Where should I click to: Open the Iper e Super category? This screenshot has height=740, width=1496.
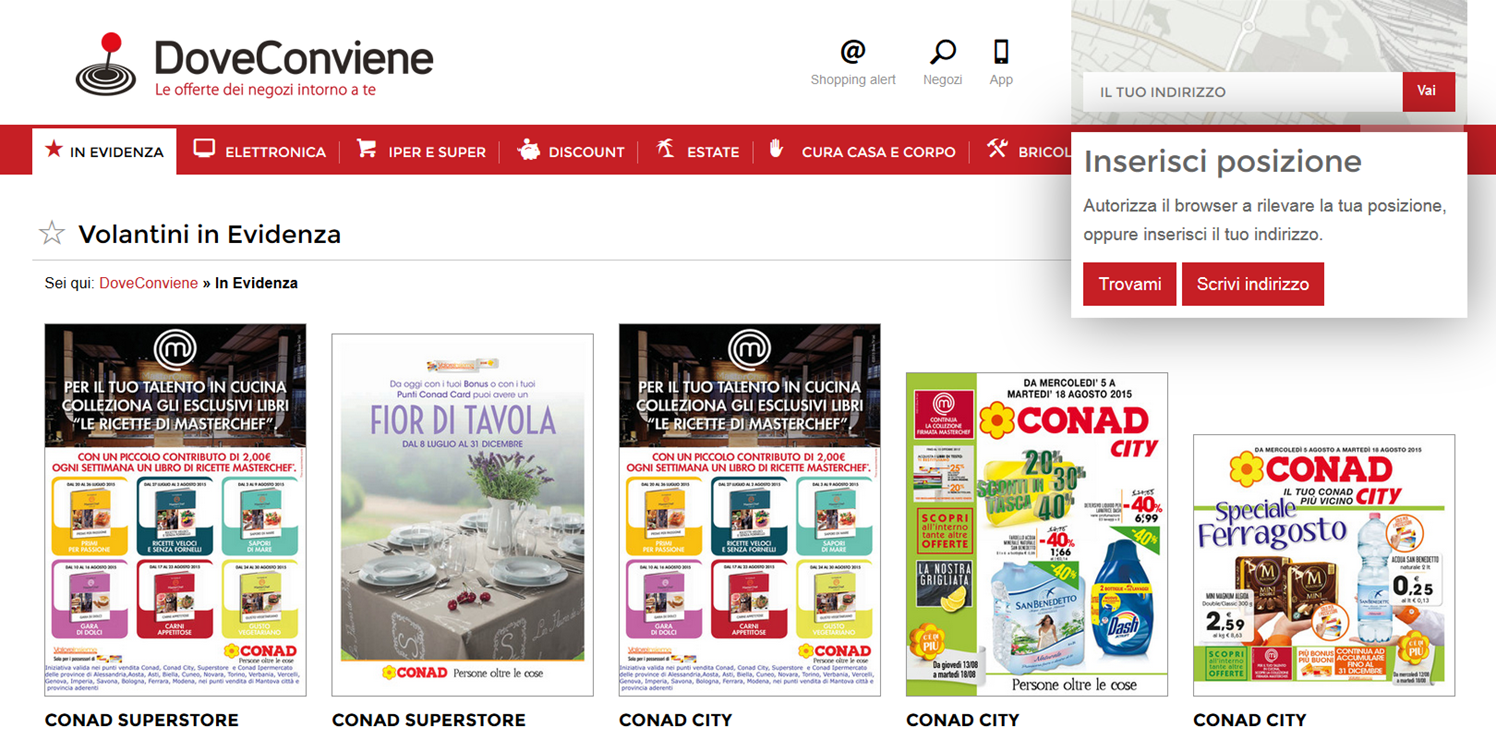[x=421, y=151]
